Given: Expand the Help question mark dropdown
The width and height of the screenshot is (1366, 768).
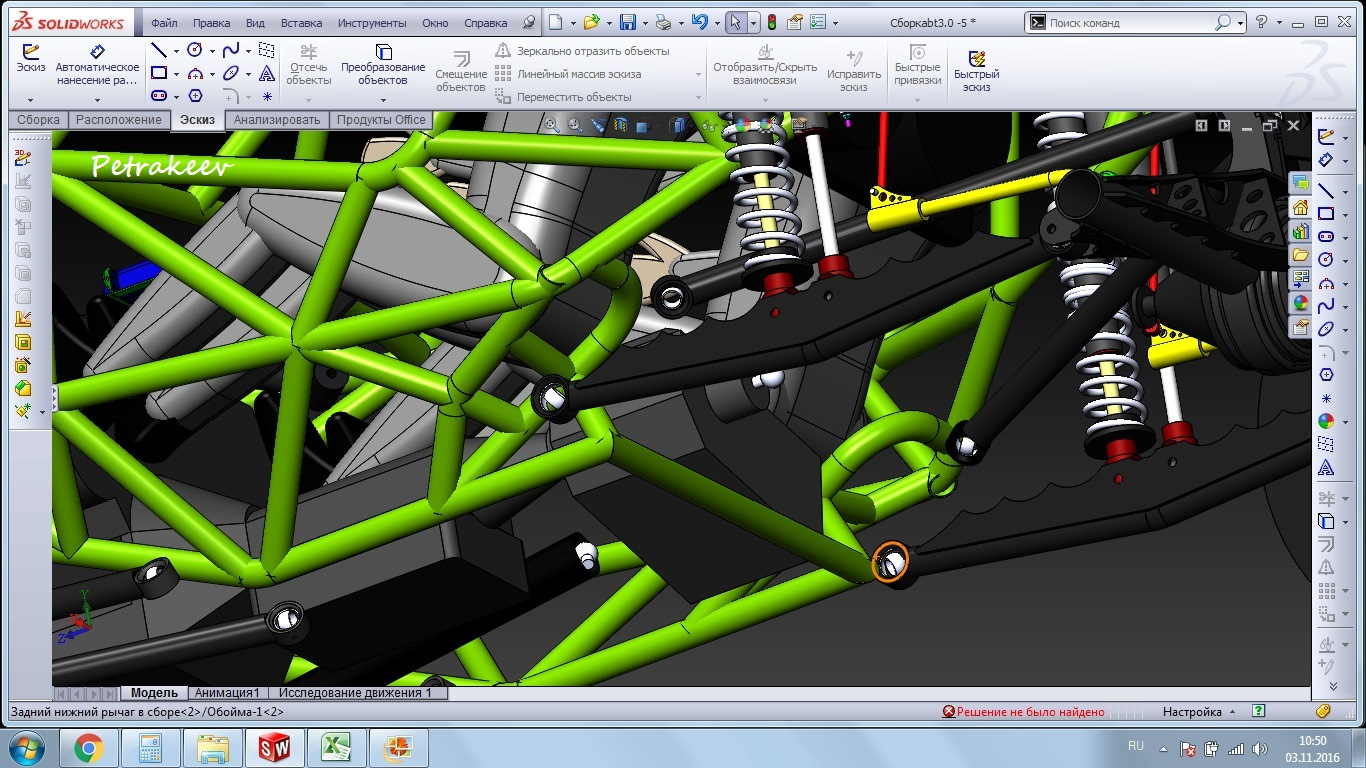Looking at the screenshot, I should tap(1279, 22).
